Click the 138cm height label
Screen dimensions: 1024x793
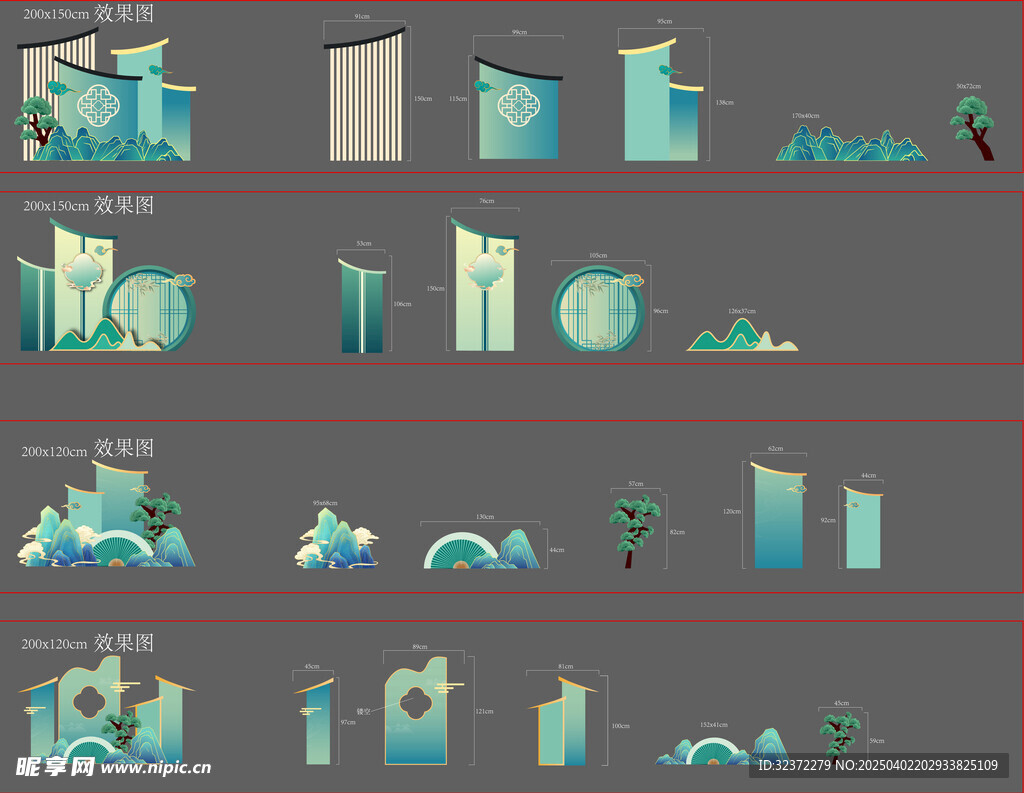click(x=724, y=103)
